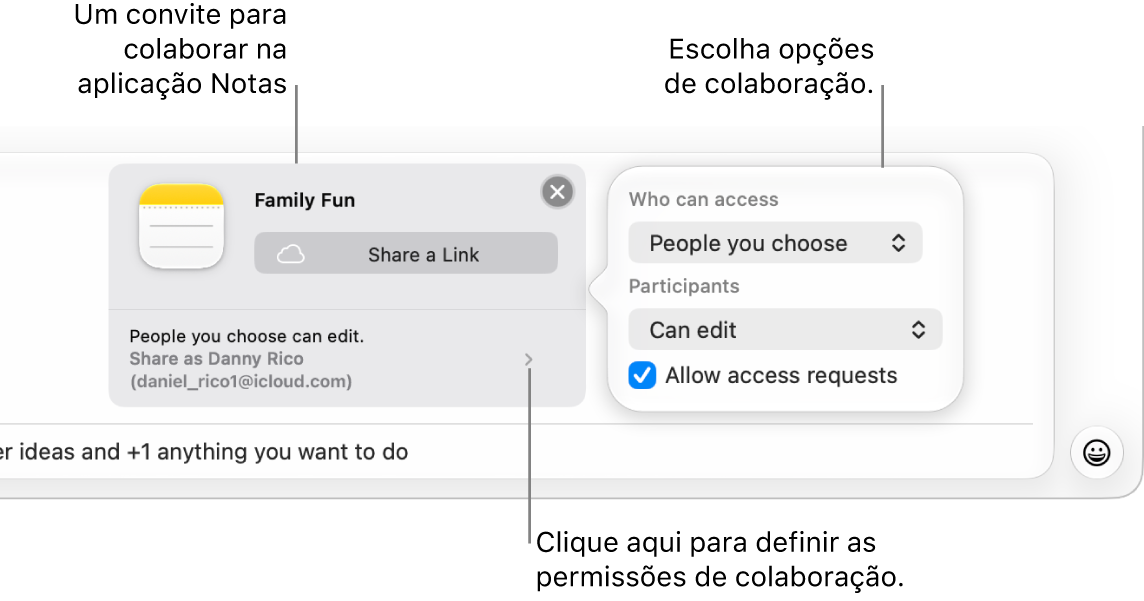Click the "Who can access" heading
The image size is (1144, 601).
703,200
